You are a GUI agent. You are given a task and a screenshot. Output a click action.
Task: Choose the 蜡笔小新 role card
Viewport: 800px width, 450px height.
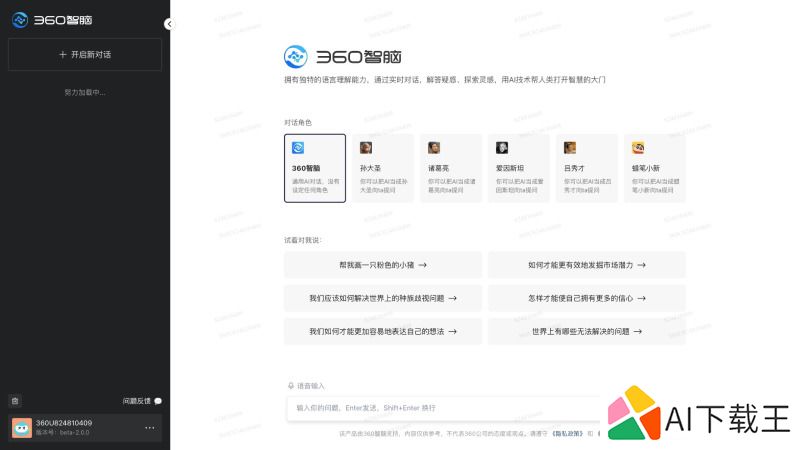[655, 168]
